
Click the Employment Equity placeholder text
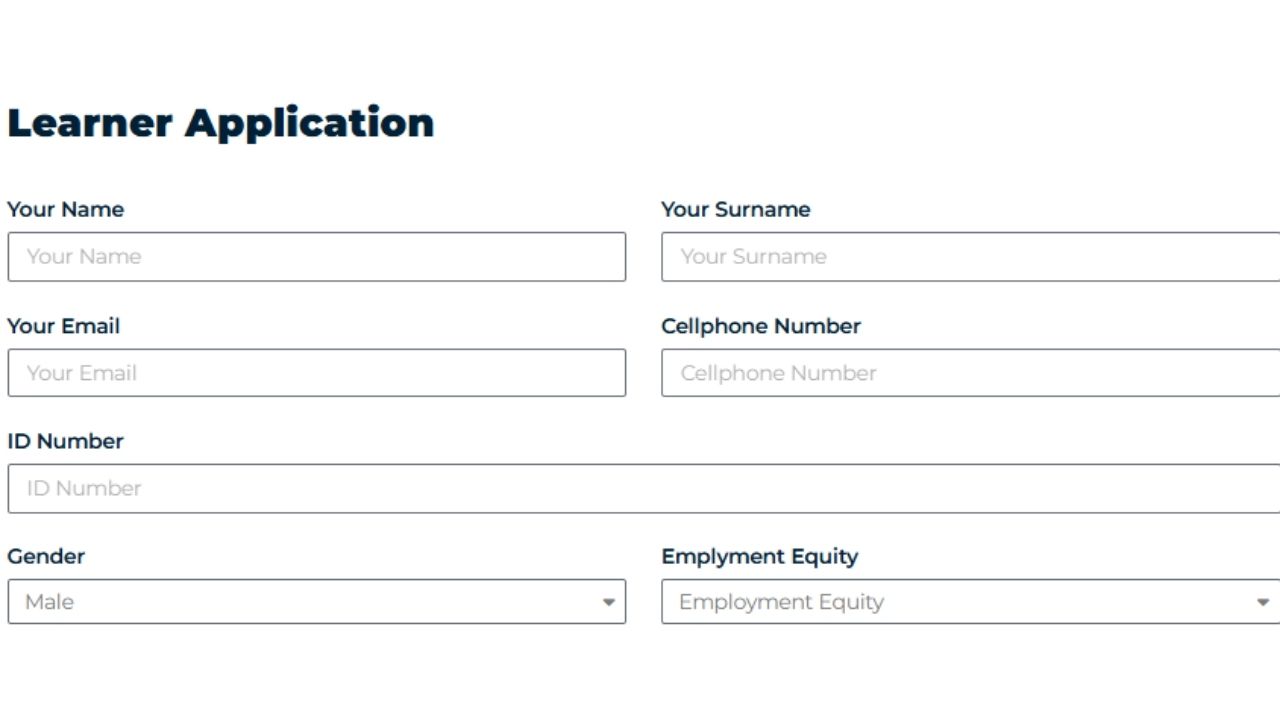pyautogui.click(x=780, y=601)
